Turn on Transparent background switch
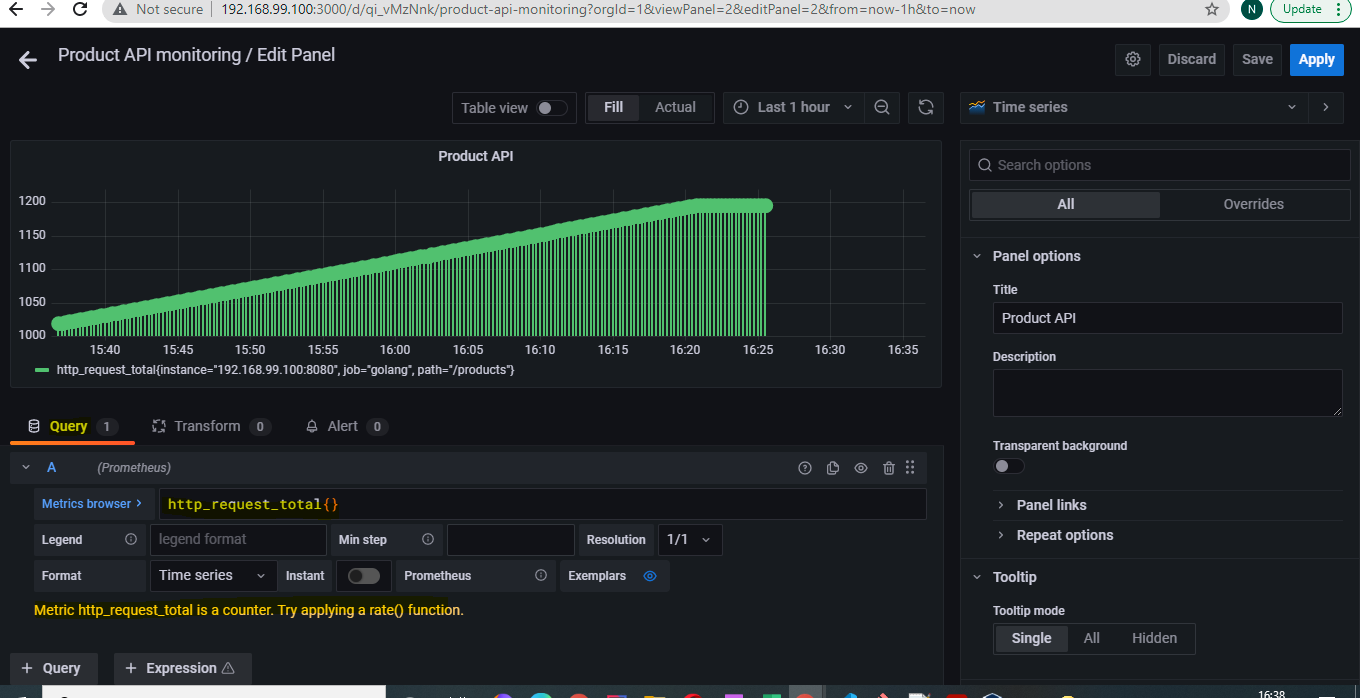This screenshot has width=1360, height=698. pyautogui.click(x=1009, y=466)
